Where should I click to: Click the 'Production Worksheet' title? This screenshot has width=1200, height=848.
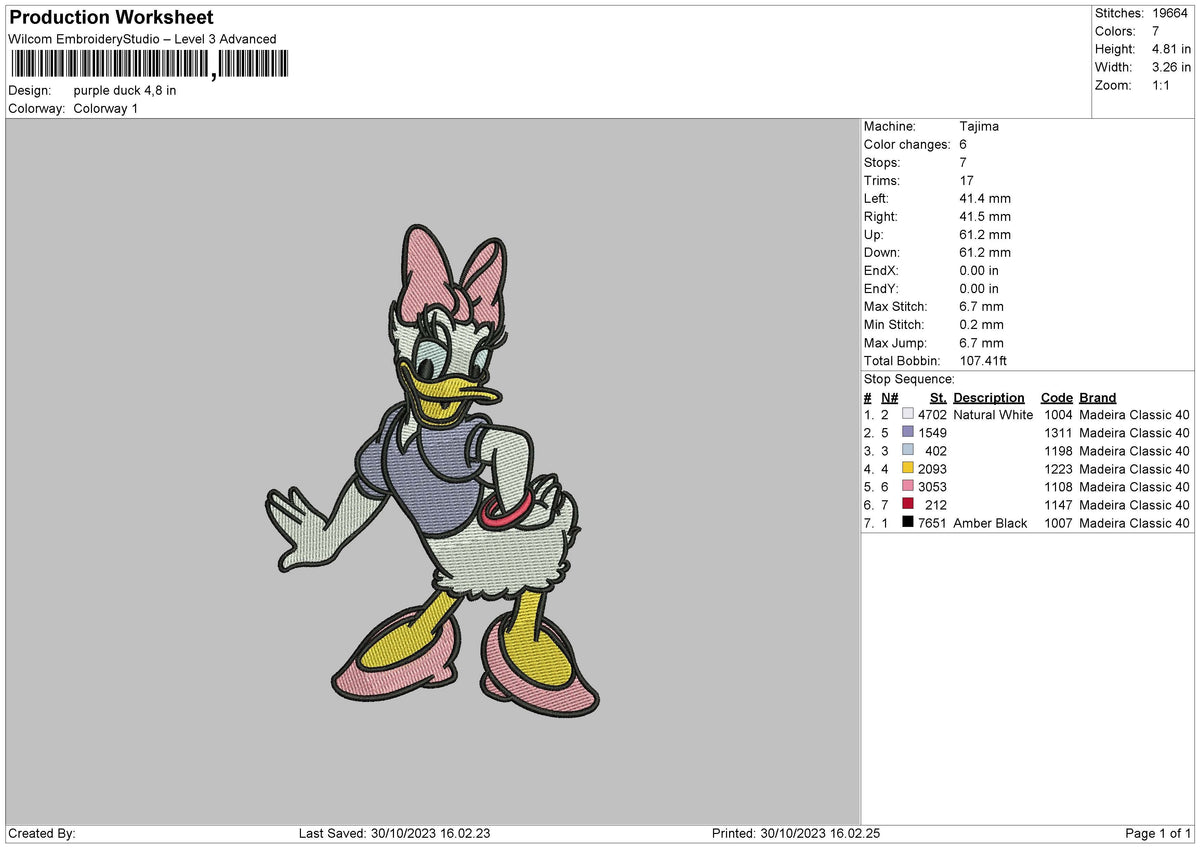pos(111,17)
